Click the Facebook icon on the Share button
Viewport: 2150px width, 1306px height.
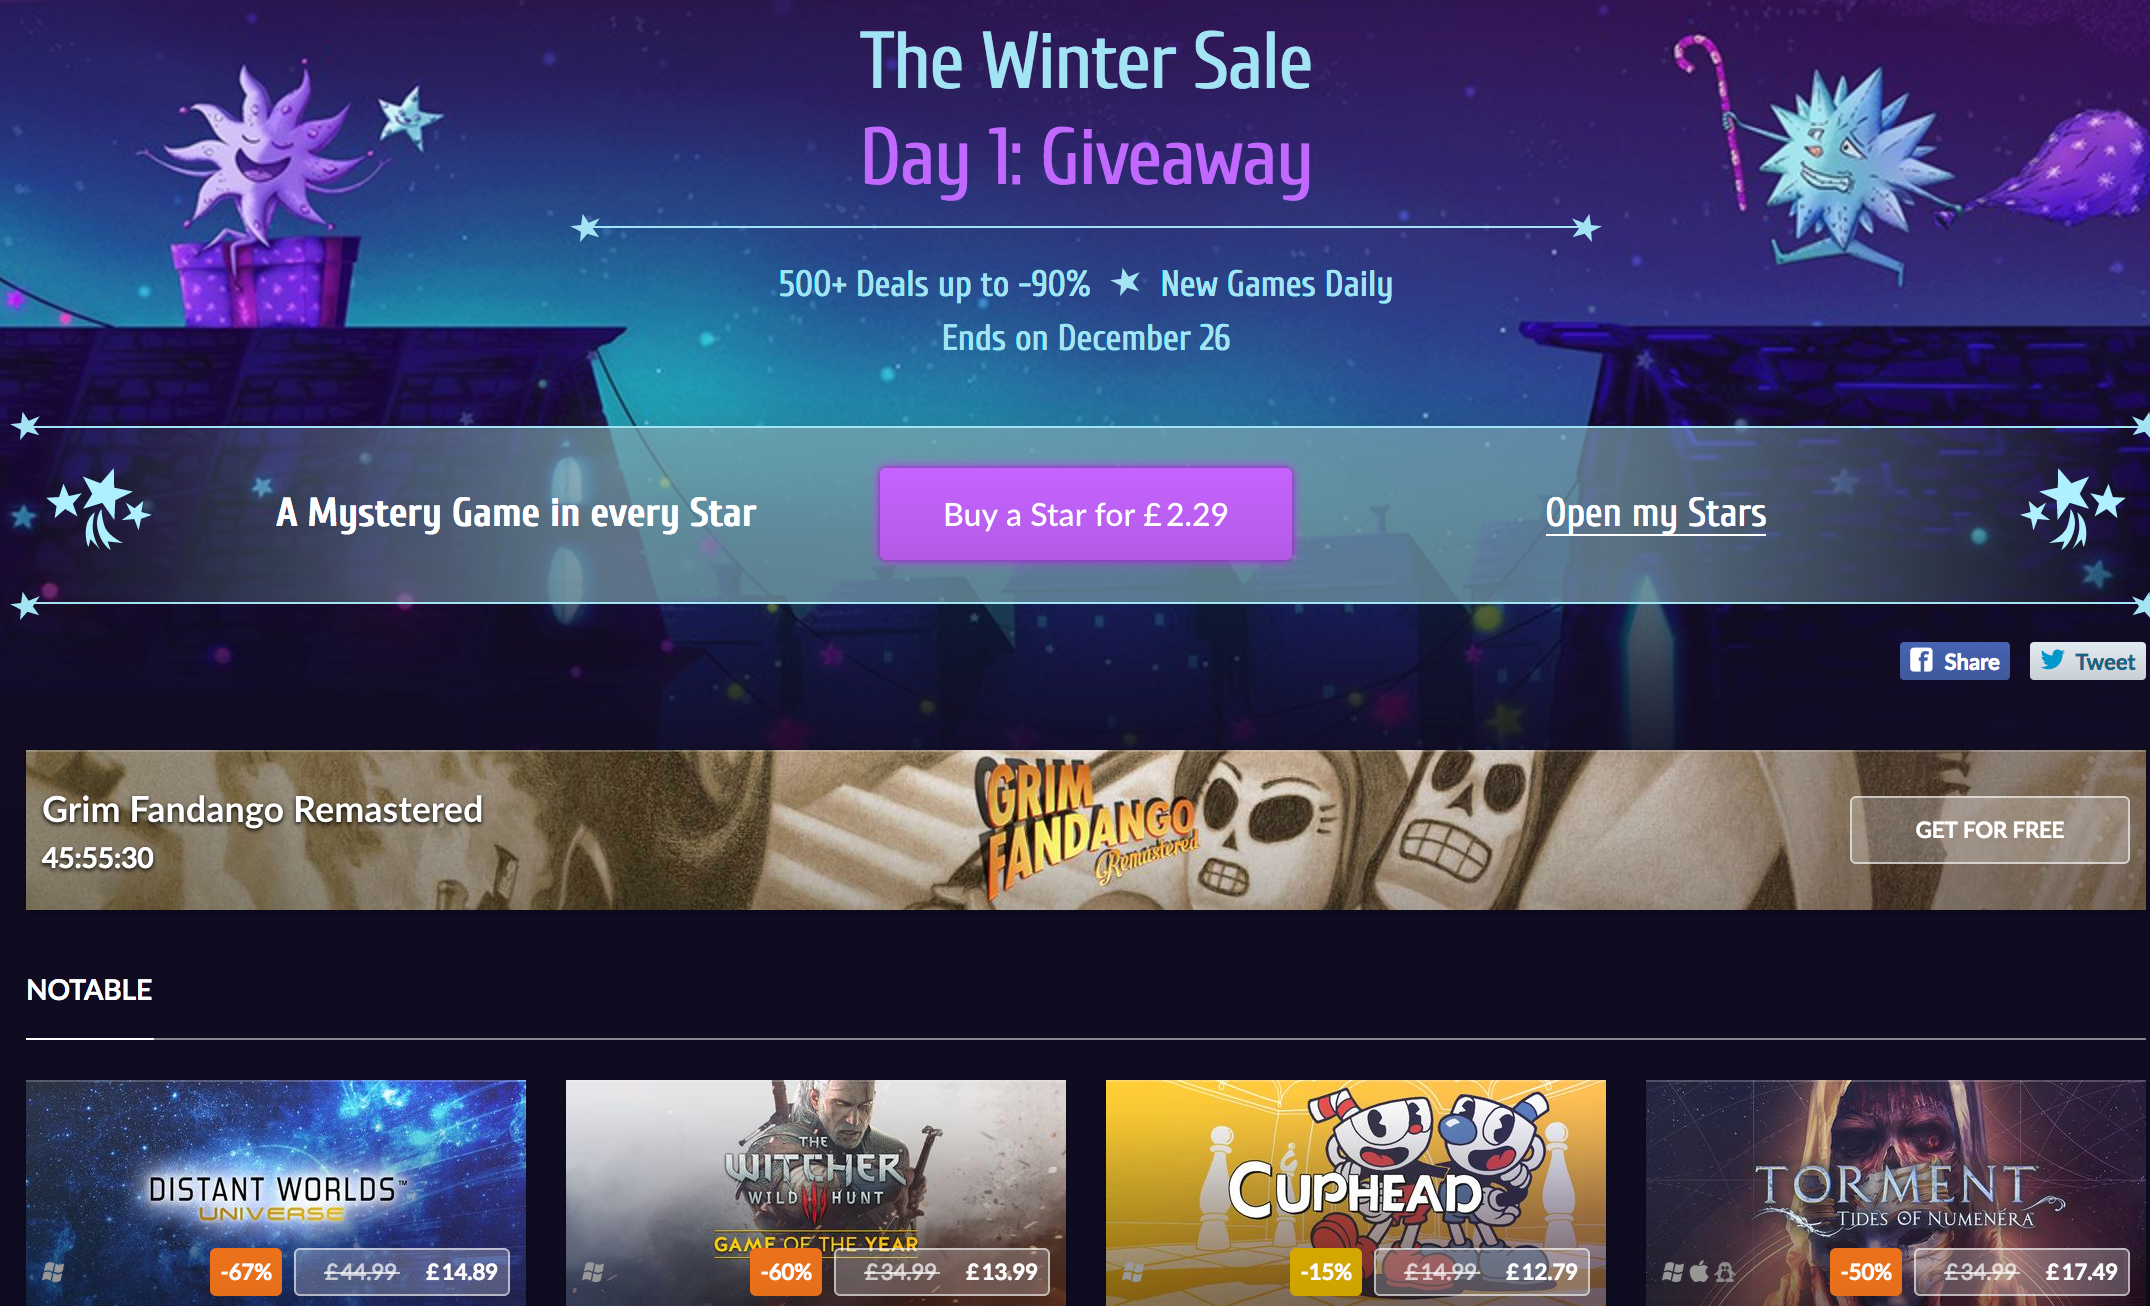tap(1921, 660)
